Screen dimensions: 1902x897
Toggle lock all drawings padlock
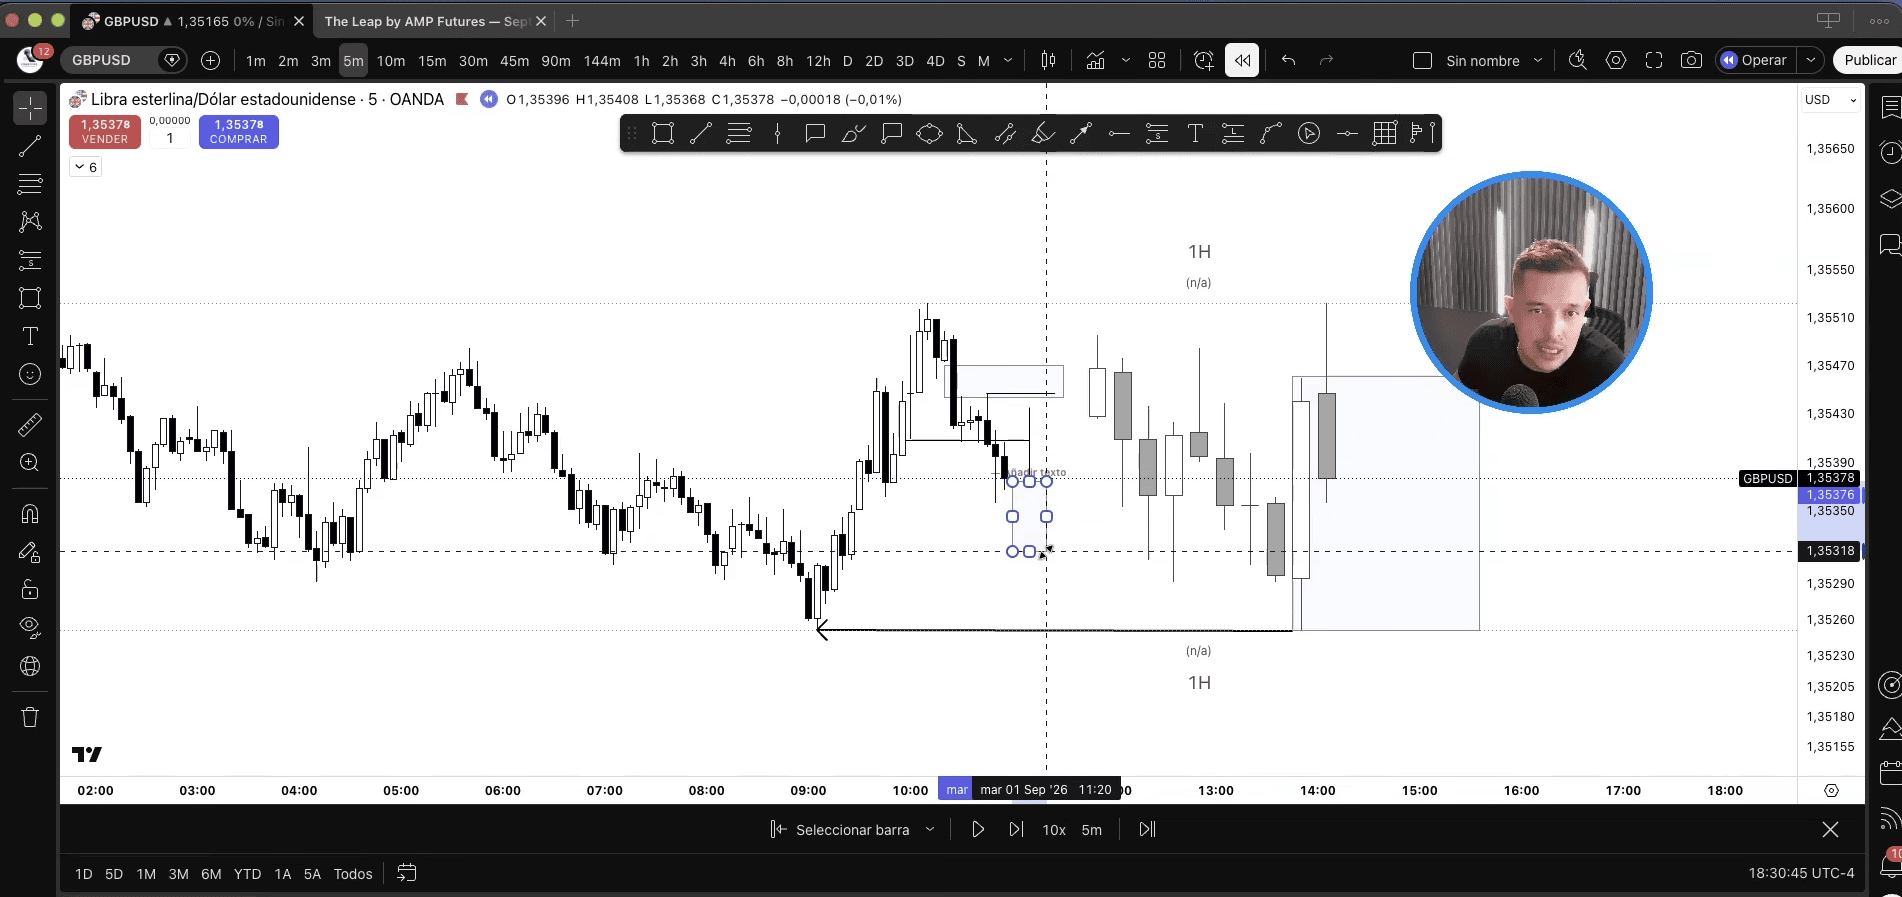point(30,590)
